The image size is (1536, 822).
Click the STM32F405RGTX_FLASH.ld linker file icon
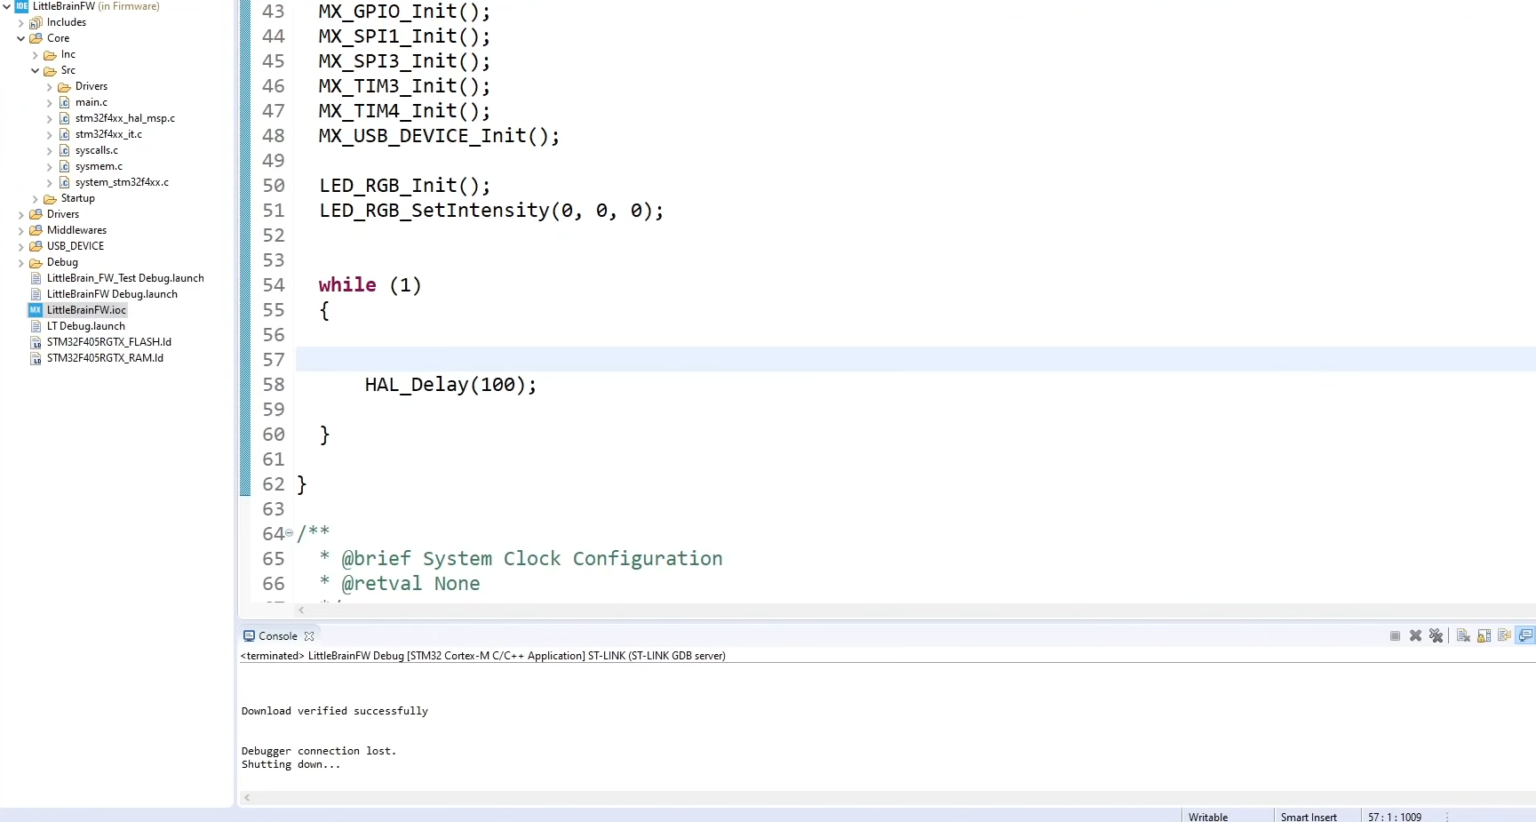36,342
